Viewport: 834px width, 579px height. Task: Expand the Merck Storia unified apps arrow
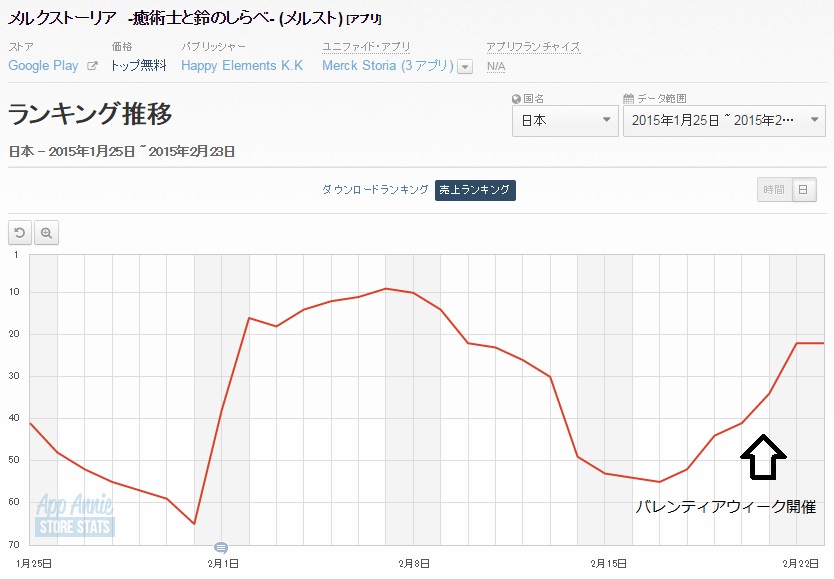[x=464, y=67]
